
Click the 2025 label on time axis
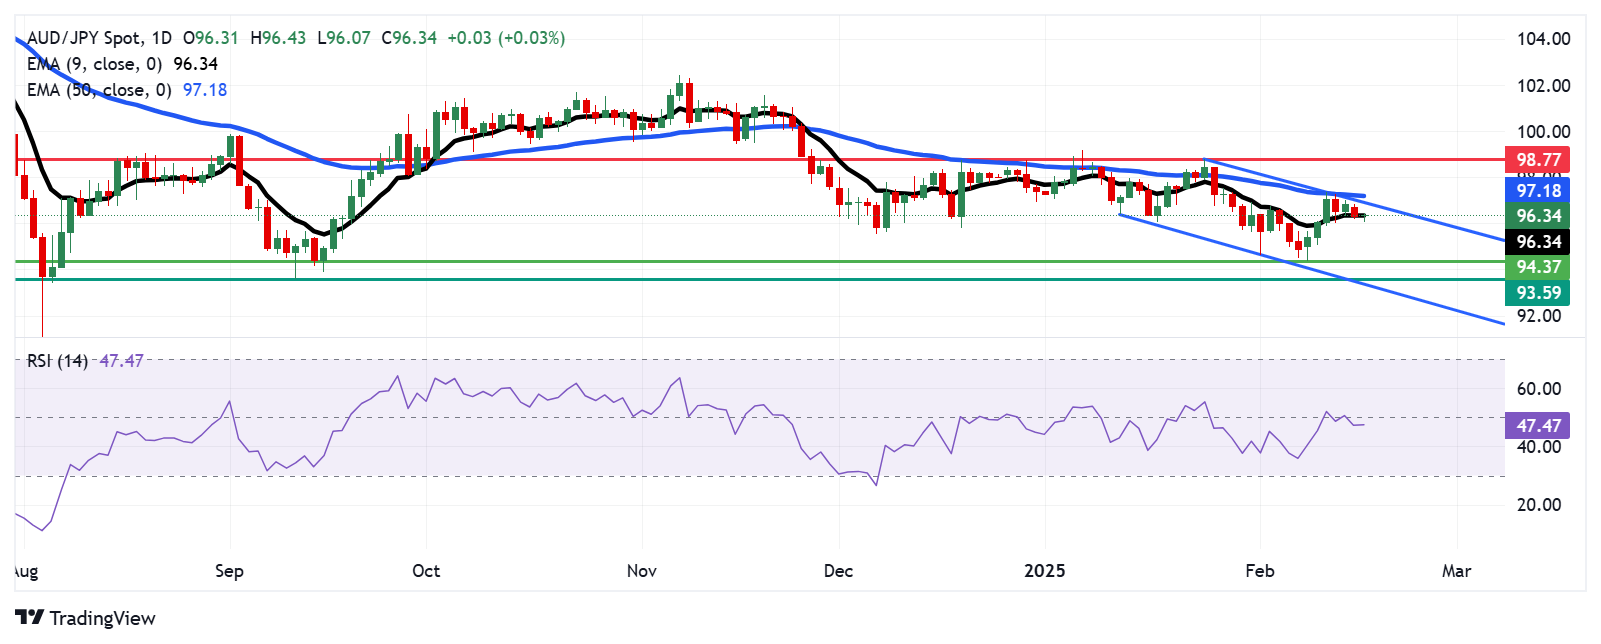click(x=1045, y=571)
